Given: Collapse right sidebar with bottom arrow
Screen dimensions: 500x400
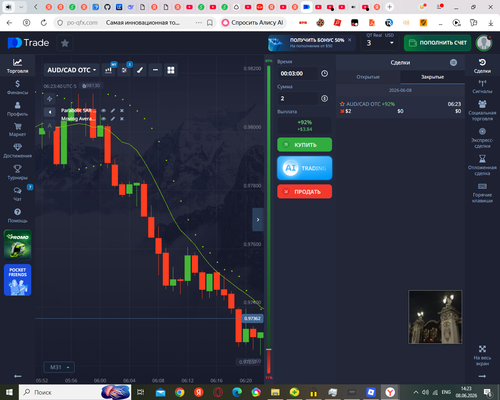Looking at the screenshot, I should 482,376.
